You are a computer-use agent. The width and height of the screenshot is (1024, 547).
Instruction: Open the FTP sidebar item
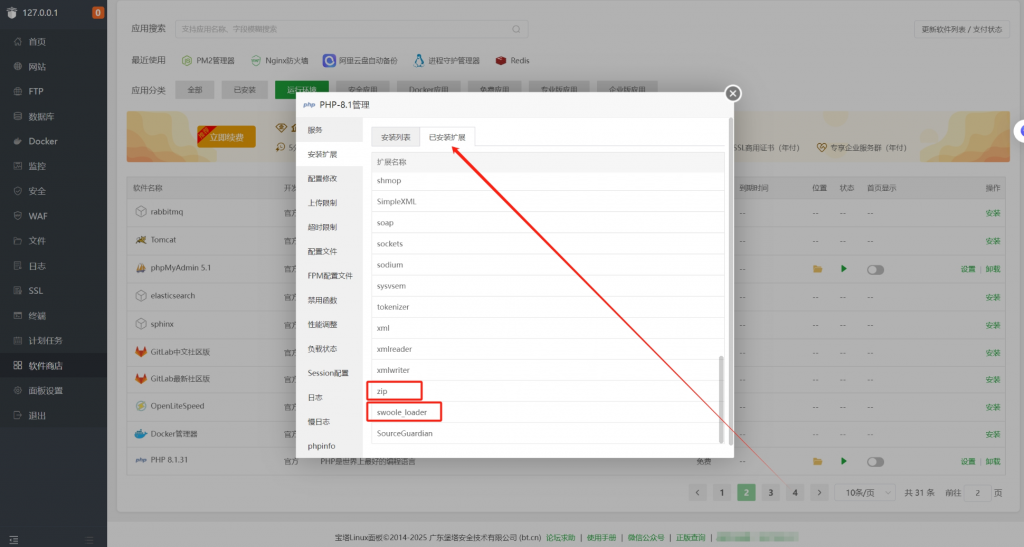coord(35,91)
